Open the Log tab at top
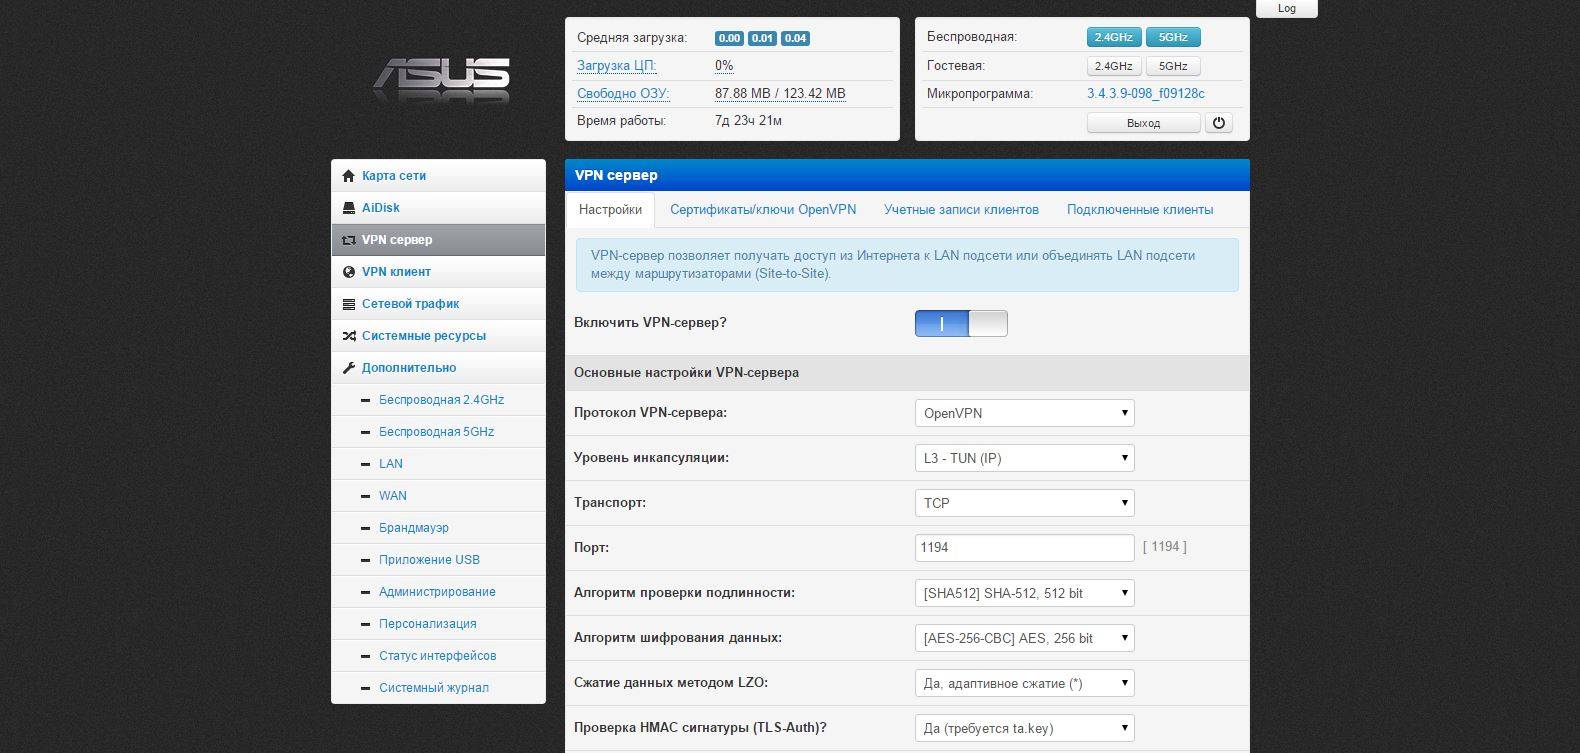Screen dimensions: 1580x753 (x=1287, y=8)
